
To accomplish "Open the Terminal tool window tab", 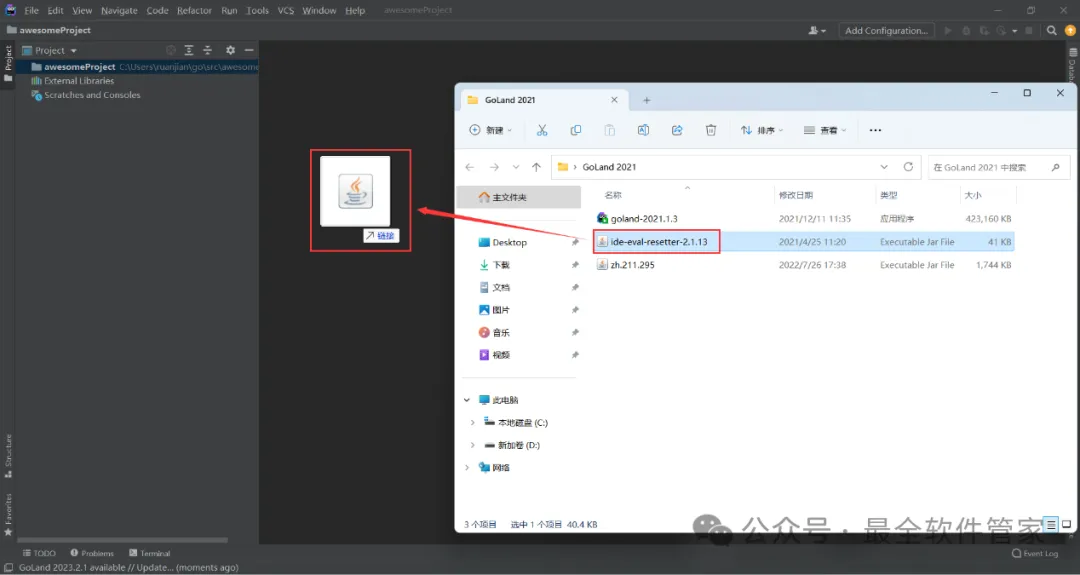I will tap(149, 553).
